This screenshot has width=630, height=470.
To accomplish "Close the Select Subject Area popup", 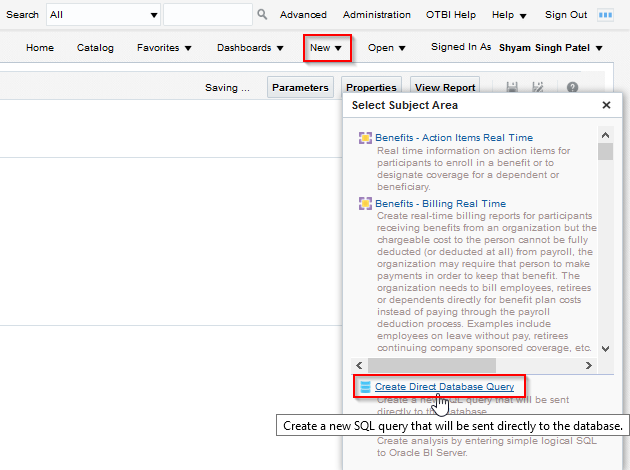I will click(606, 105).
